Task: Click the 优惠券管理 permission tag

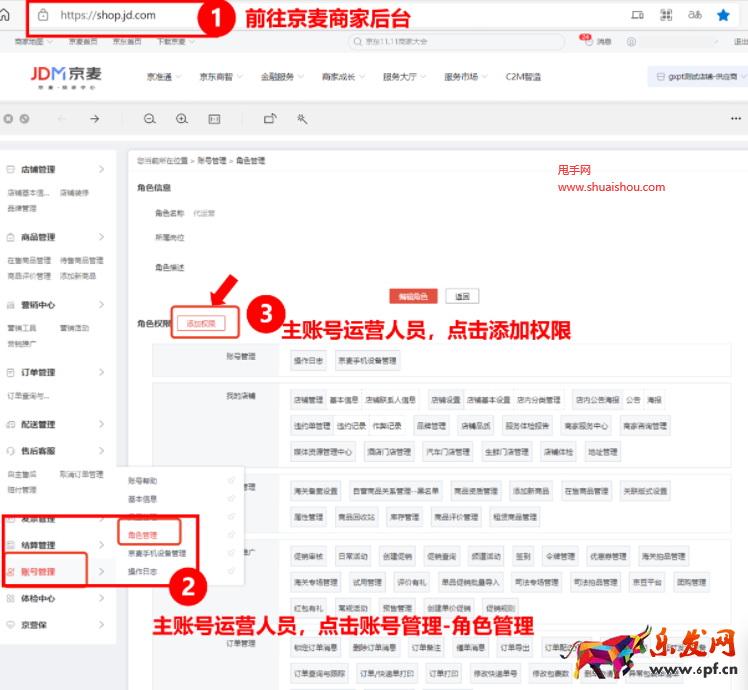Action: click(x=608, y=556)
